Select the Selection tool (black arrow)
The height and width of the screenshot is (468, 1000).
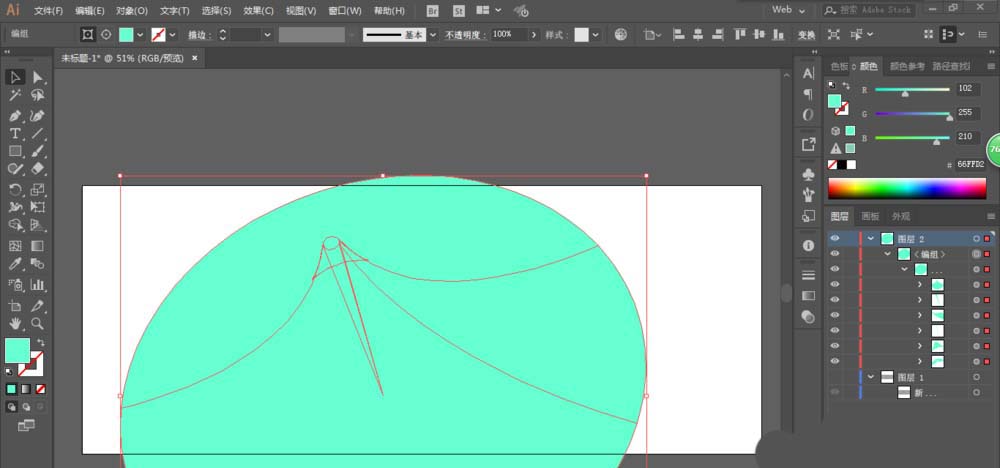15,77
